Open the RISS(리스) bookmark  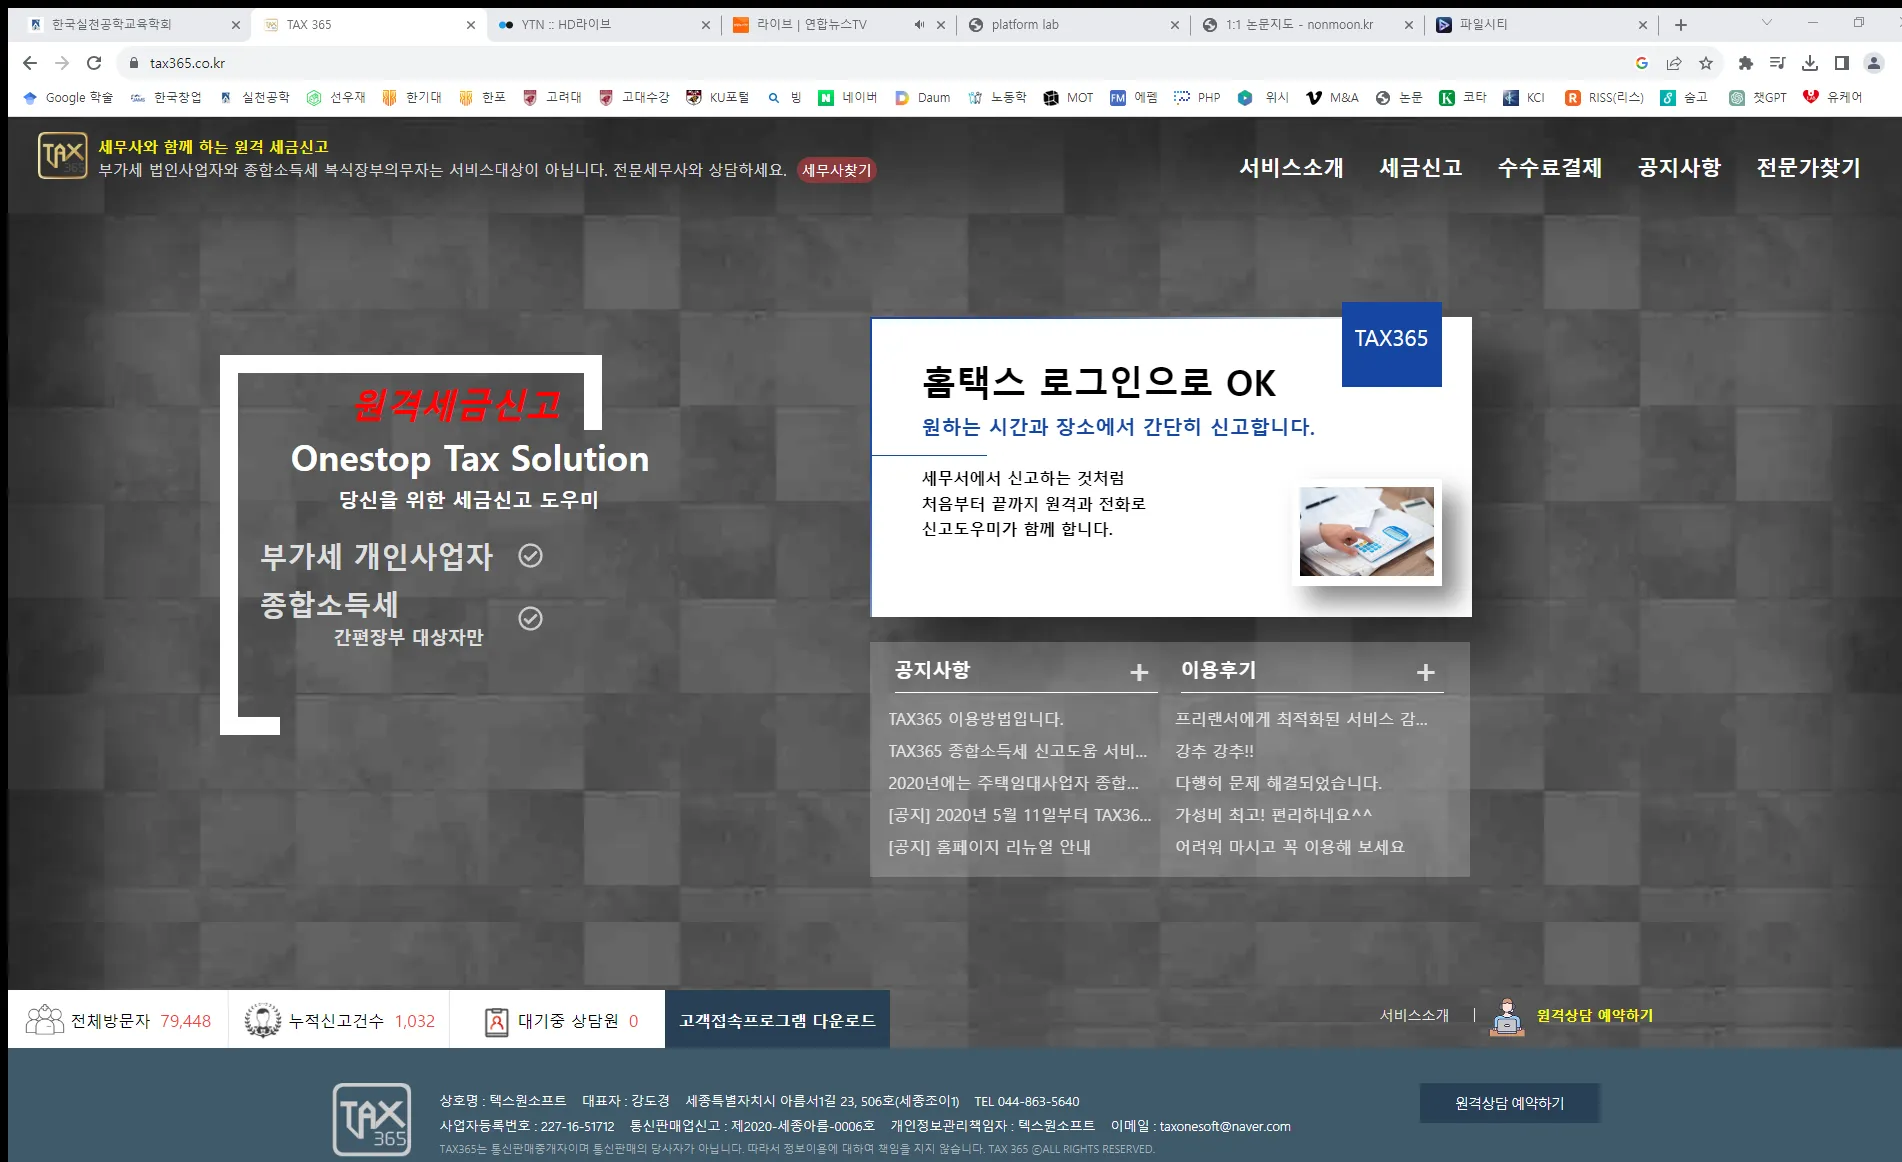tap(1604, 97)
